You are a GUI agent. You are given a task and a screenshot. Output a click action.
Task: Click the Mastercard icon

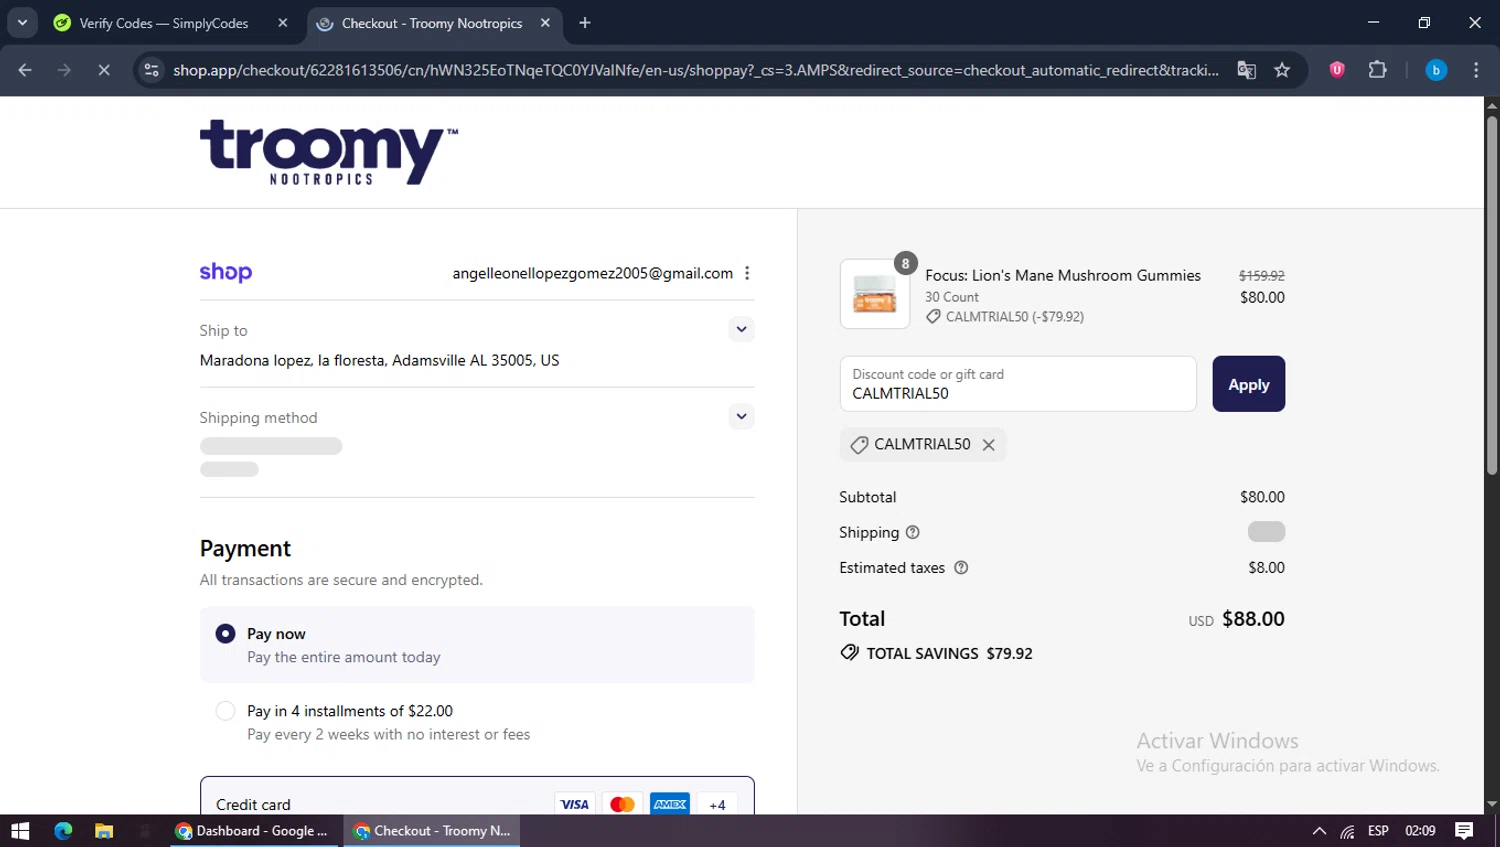pos(622,804)
